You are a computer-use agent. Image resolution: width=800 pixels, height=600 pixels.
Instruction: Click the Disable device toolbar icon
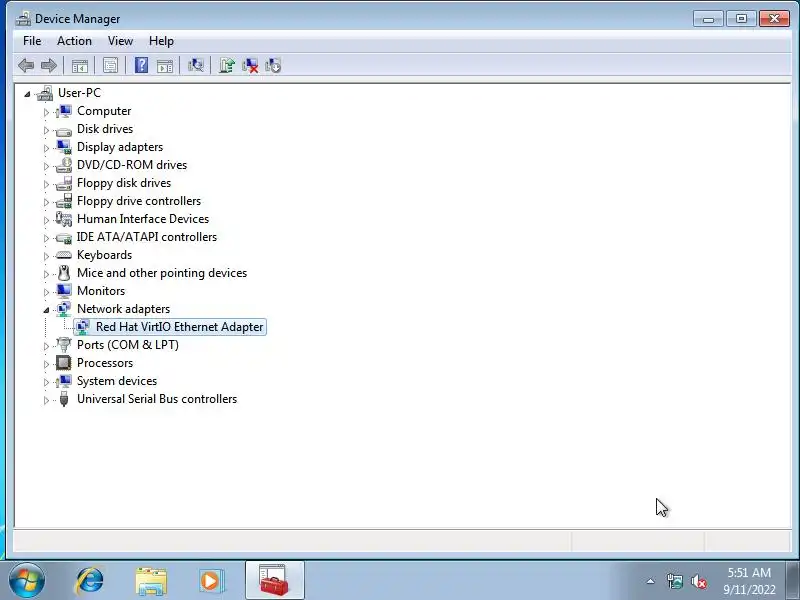click(x=273, y=65)
